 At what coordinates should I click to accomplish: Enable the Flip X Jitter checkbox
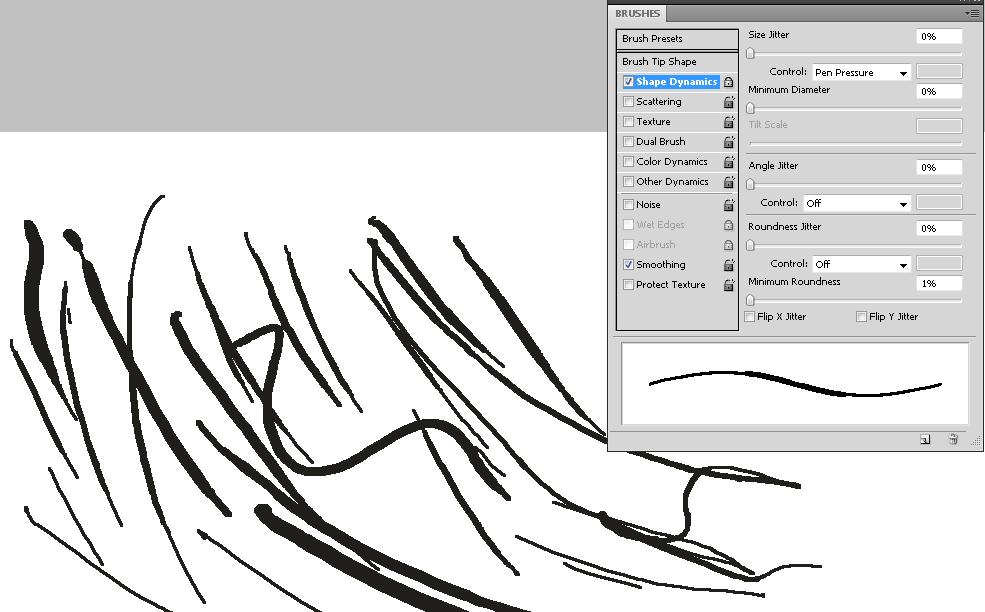750,317
